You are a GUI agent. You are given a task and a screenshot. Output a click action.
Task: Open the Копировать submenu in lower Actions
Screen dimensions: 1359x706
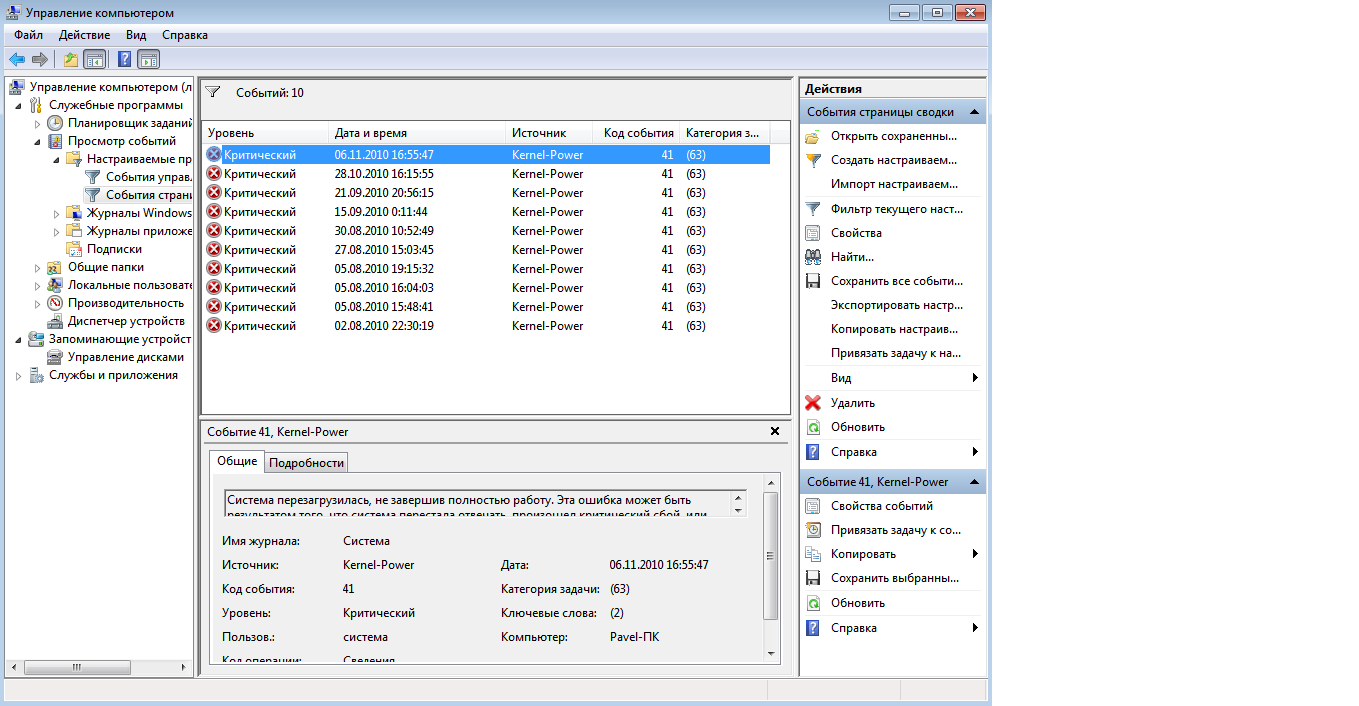pos(974,554)
